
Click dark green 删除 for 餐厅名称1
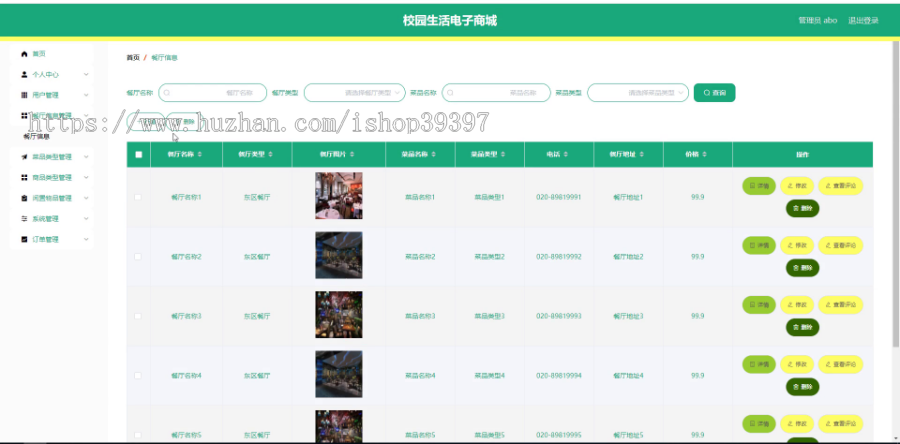click(802, 208)
